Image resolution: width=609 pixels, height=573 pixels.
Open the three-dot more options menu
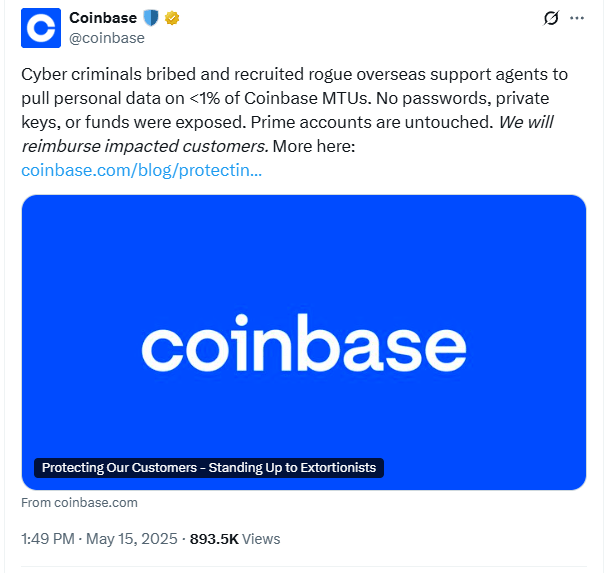click(x=577, y=18)
